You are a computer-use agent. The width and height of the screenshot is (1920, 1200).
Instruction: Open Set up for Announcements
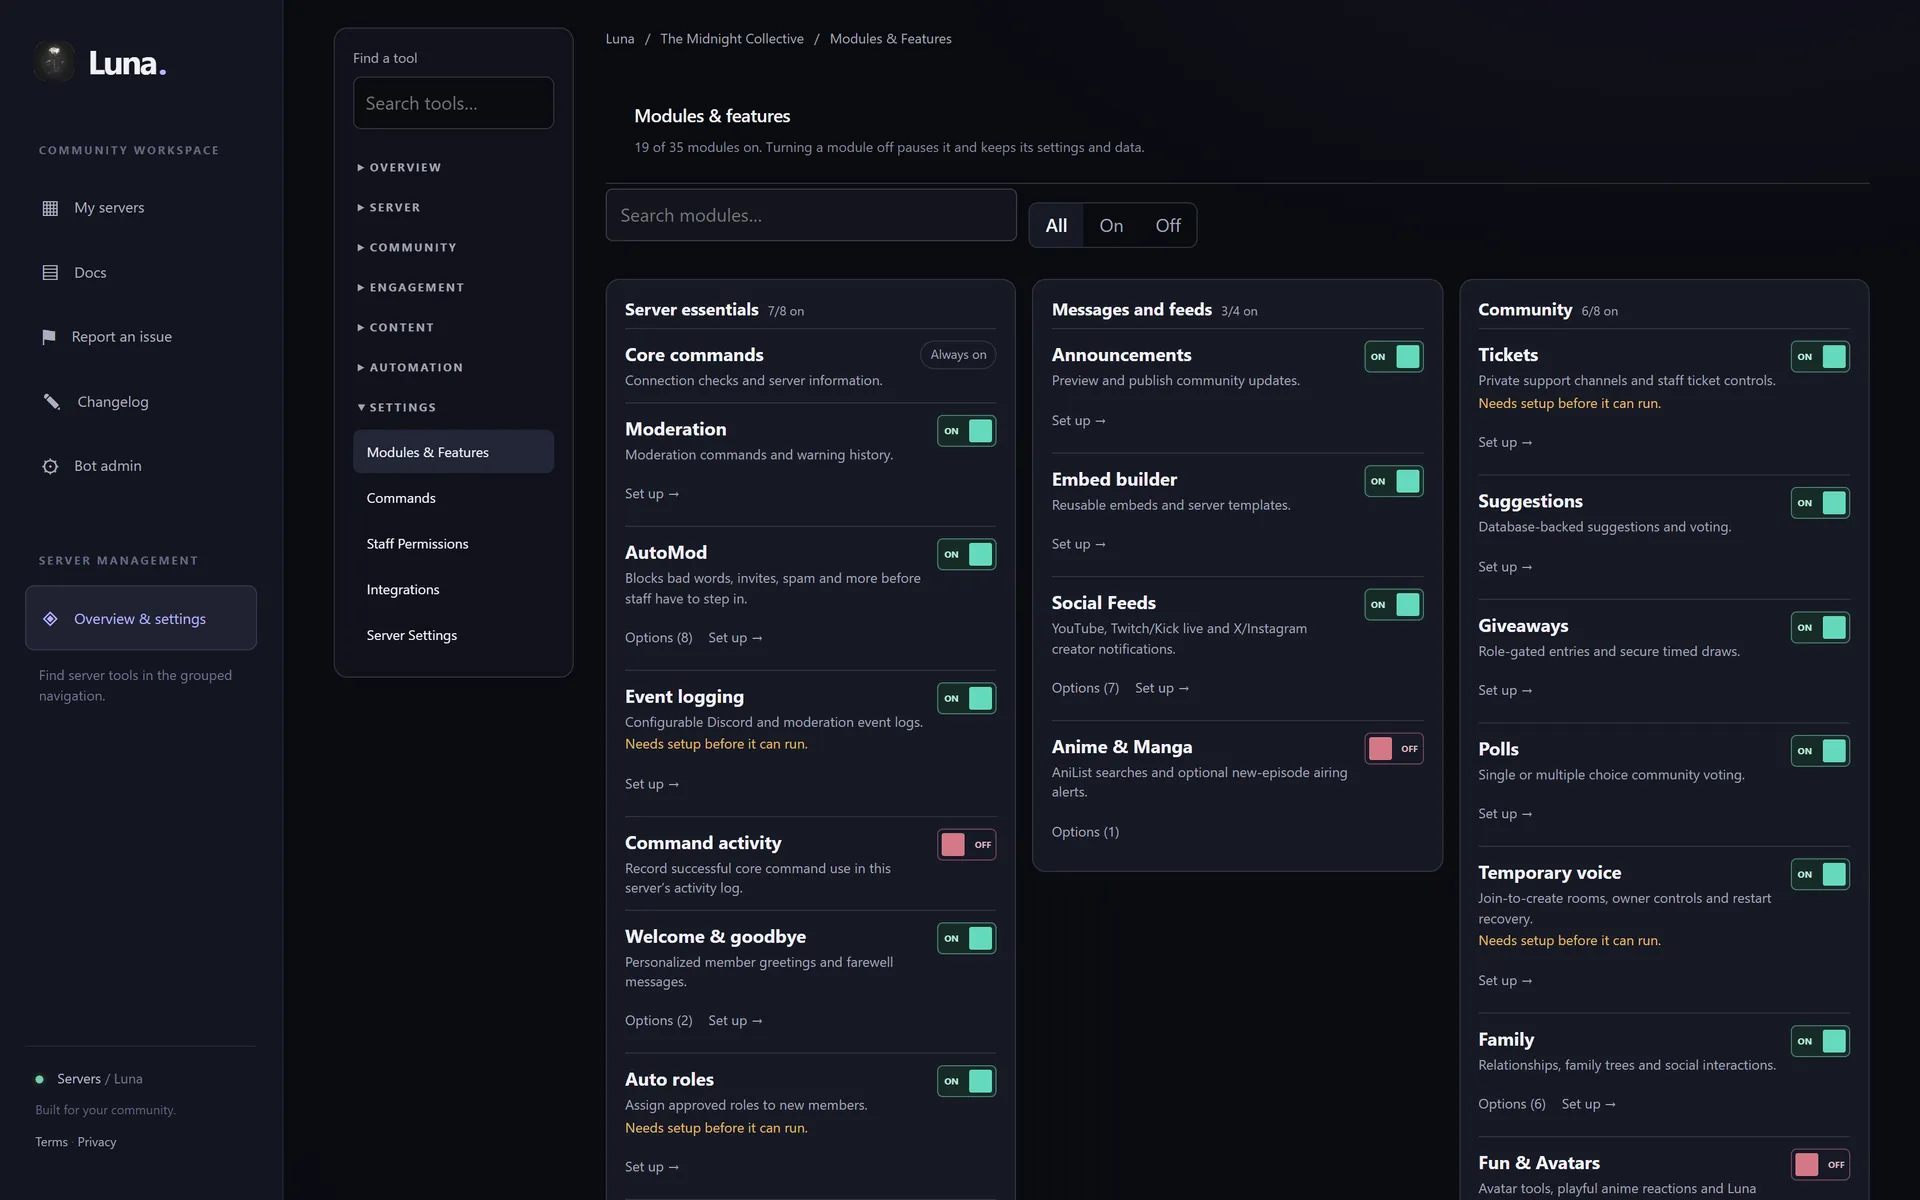1079,421
